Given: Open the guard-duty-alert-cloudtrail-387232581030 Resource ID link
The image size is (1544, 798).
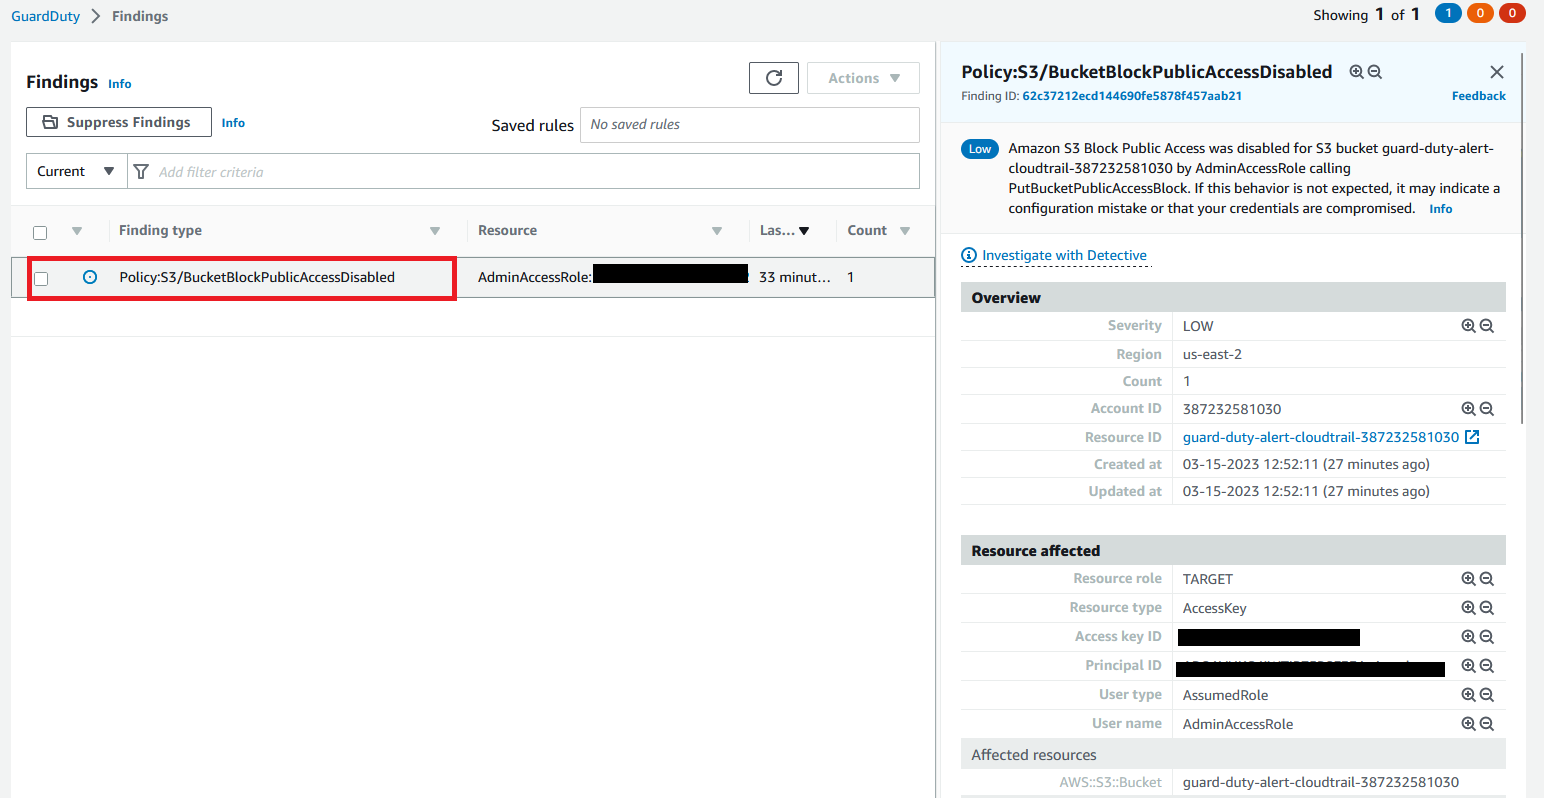Looking at the screenshot, I should [1321, 437].
